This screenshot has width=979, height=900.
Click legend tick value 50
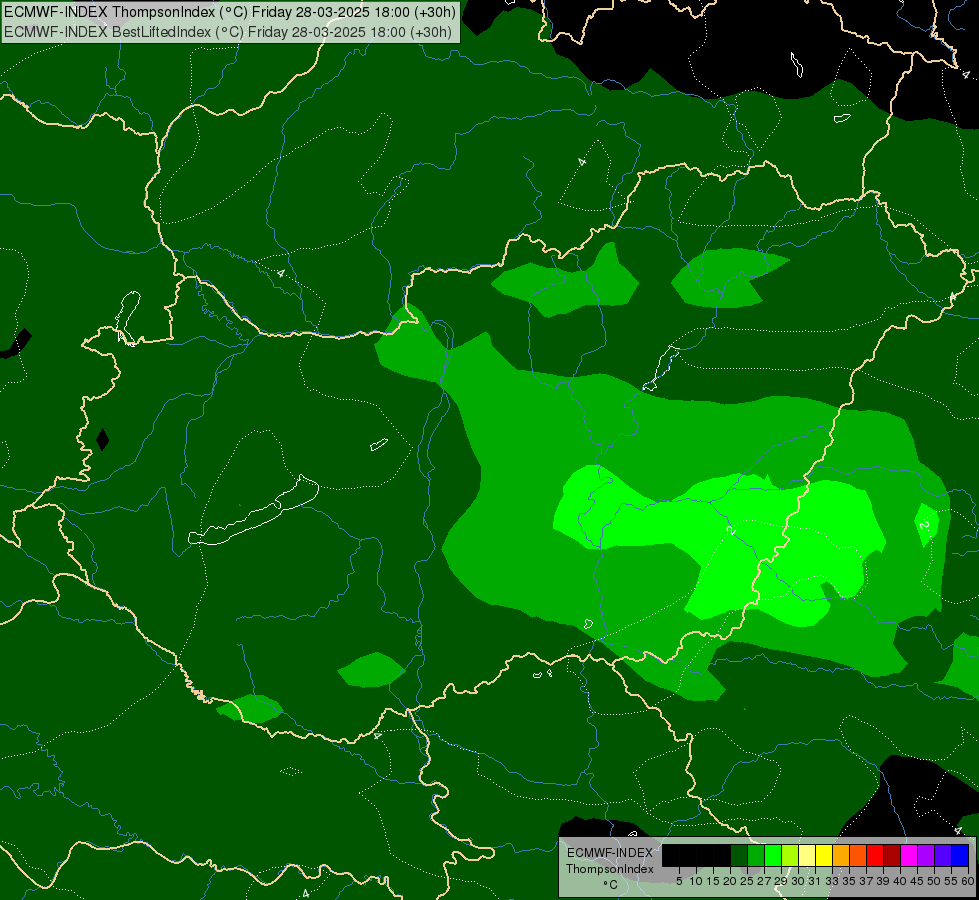pos(934,881)
